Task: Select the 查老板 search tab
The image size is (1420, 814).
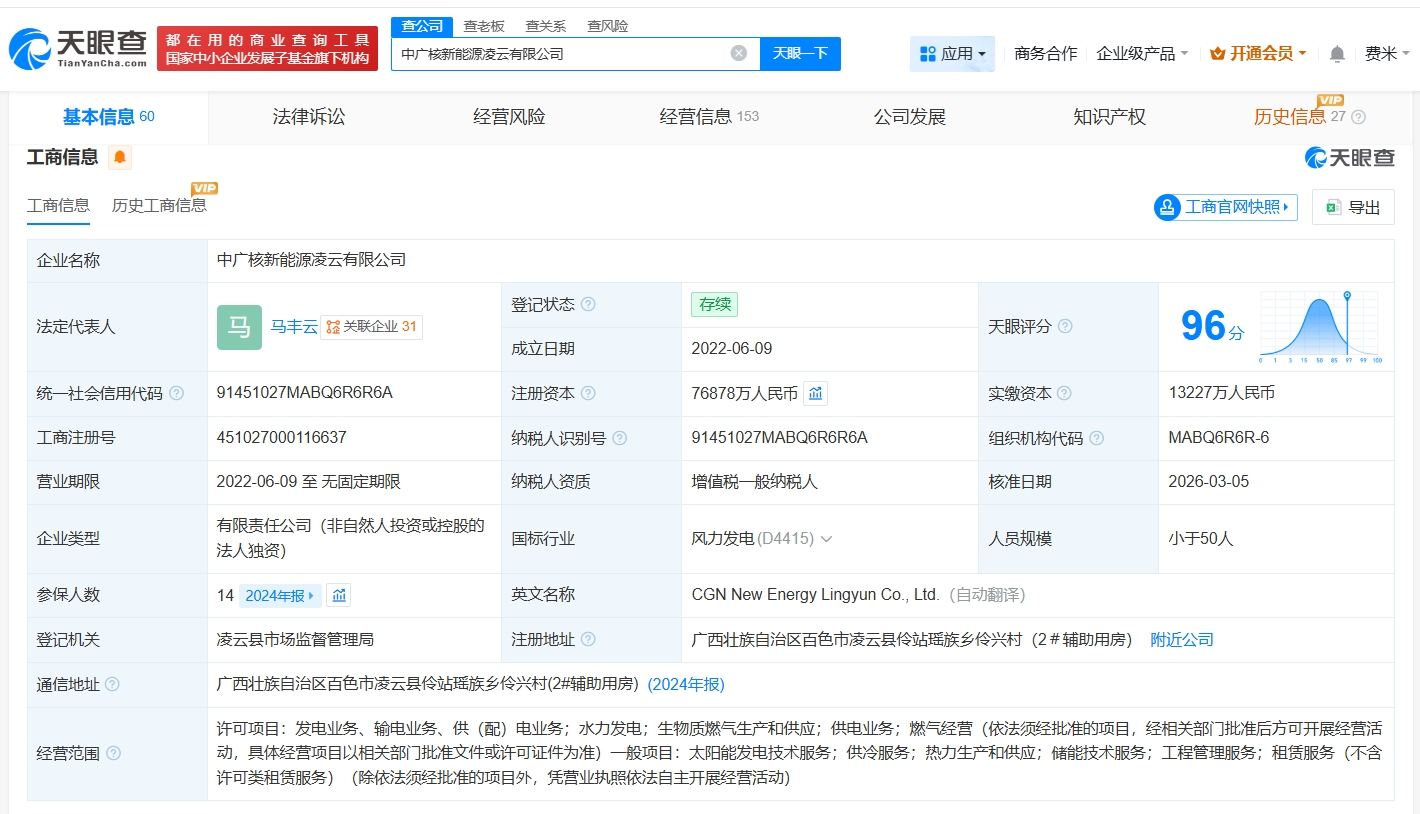Action: (x=486, y=25)
